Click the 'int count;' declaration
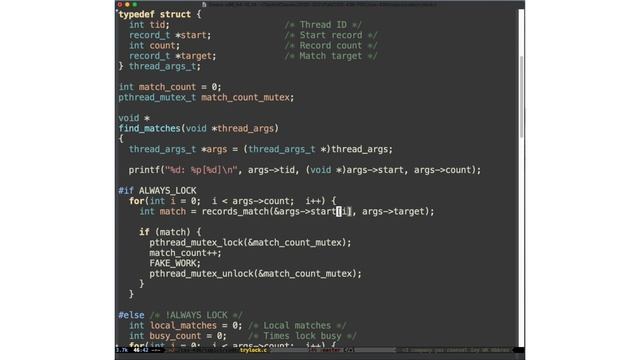640x360 pixels. 154,45
